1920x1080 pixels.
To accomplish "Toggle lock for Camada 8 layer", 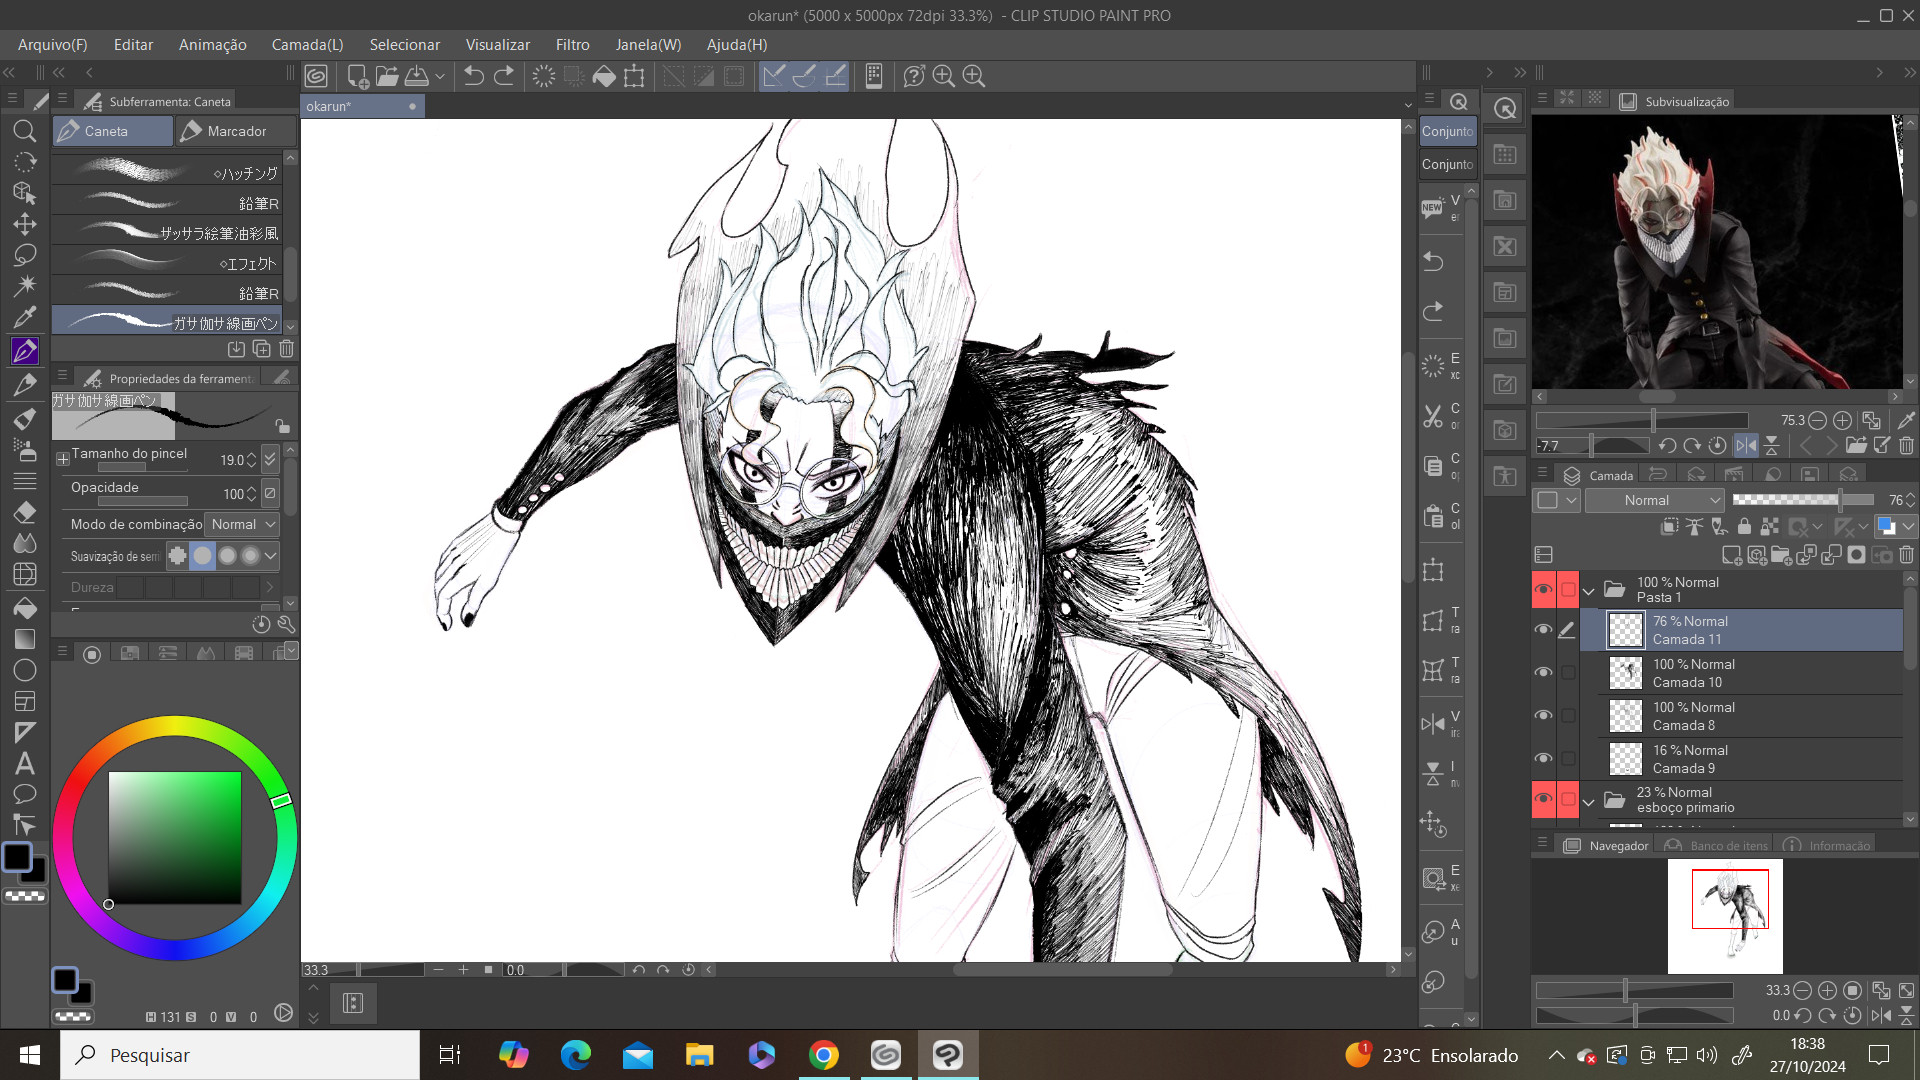I will click(x=1568, y=715).
